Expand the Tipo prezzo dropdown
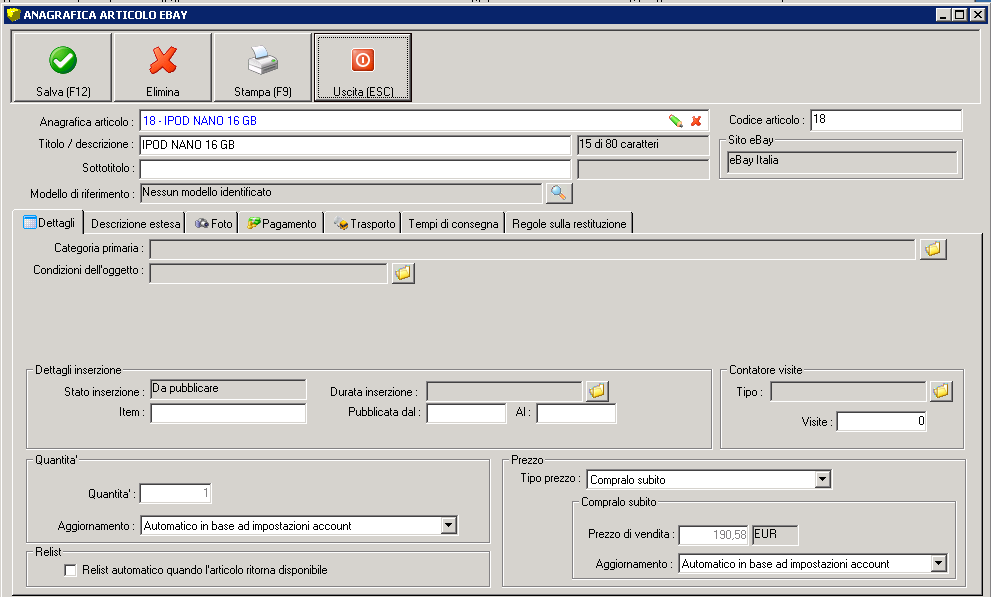991x597 pixels. [x=822, y=479]
